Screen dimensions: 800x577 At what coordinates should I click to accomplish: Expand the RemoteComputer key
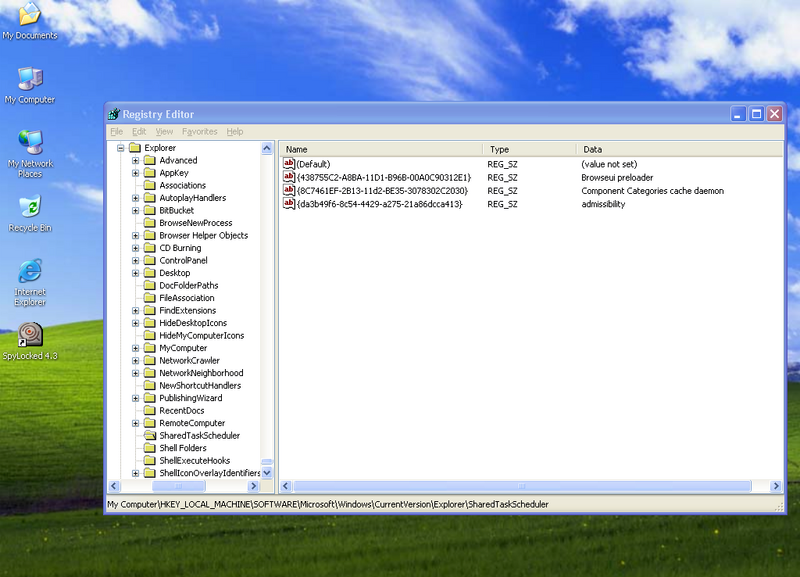[135, 423]
